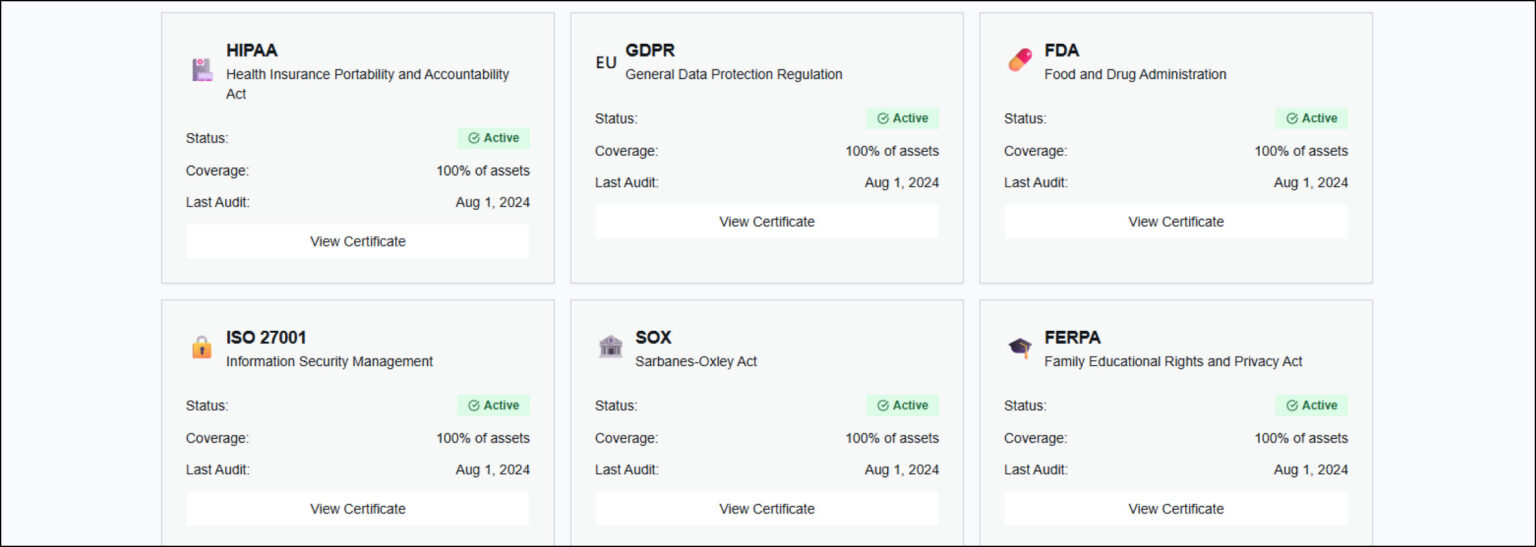Click the GDPR Active status badge
1536x547 pixels.
point(902,118)
